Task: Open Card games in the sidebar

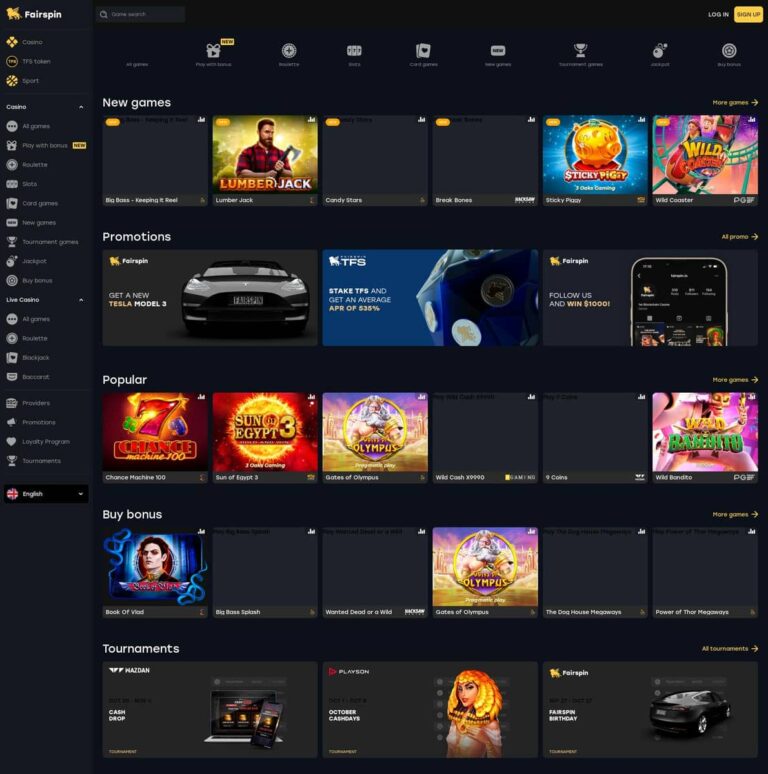Action: tap(33, 203)
